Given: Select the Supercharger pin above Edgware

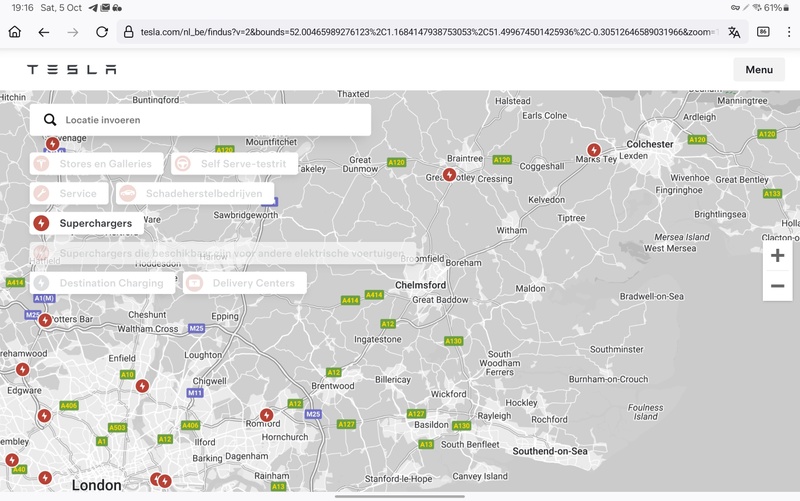Looking at the screenshot, I should (22, 369).
